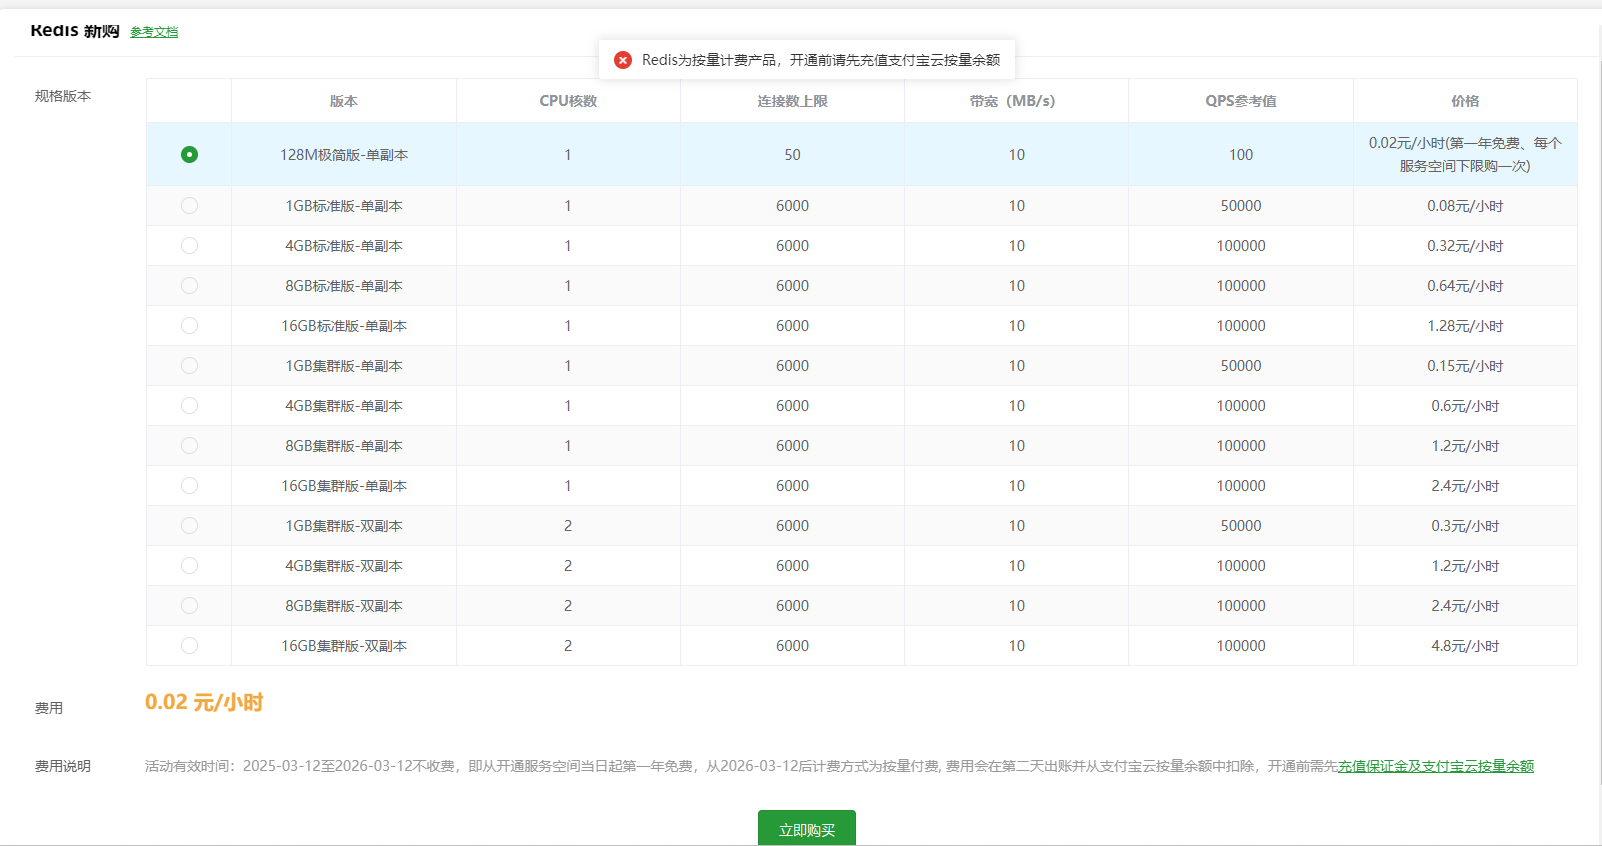Click the free first-year price note cell
Image resolution: width=1602 pixels, height=846 pixels.
tap(1465, 155)
